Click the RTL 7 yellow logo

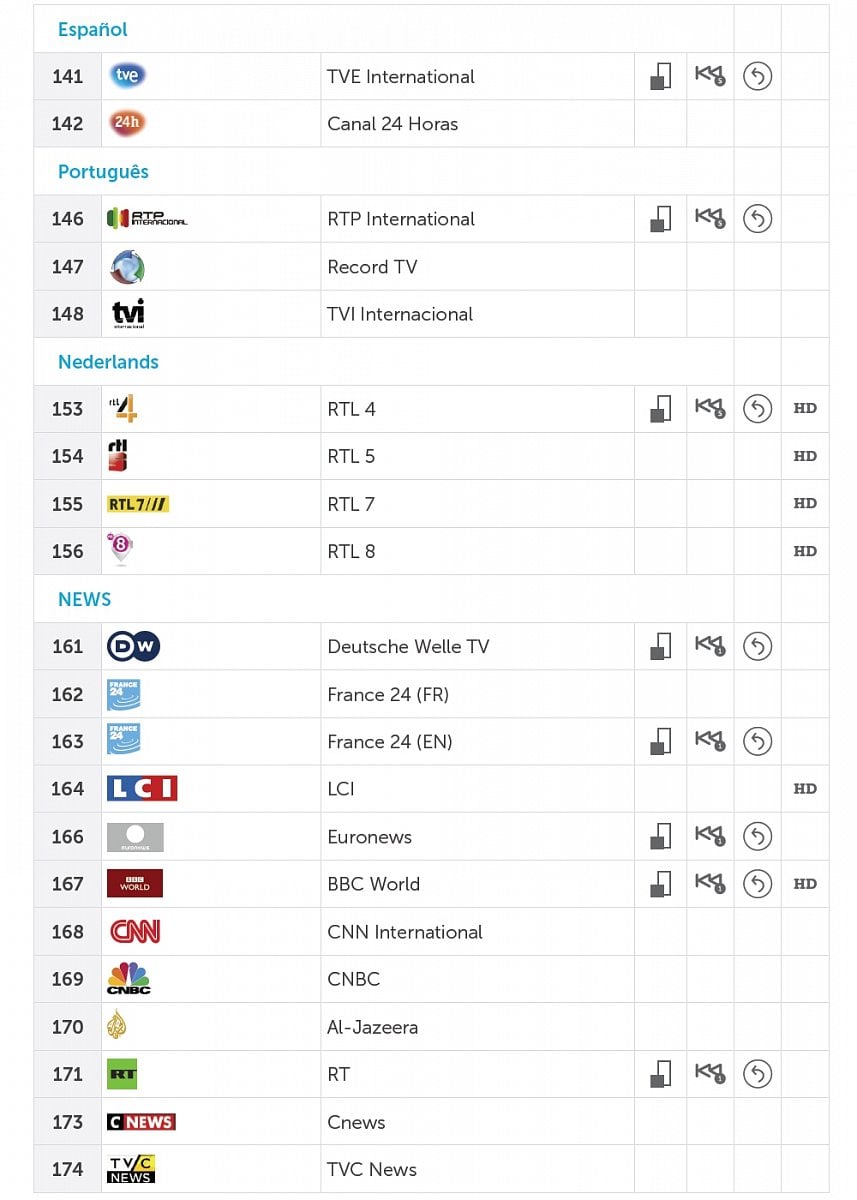138,504
